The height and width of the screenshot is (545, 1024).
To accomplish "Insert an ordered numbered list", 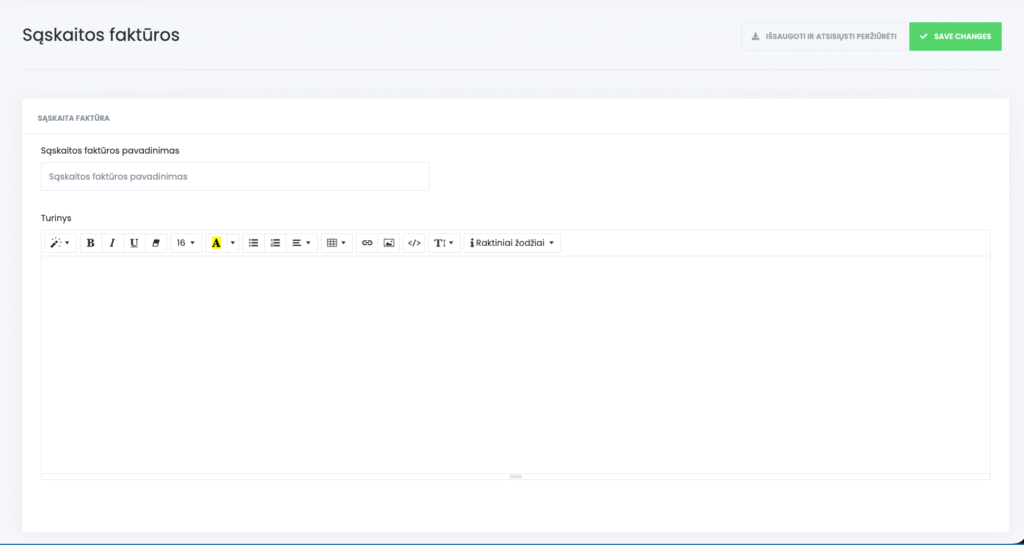I will 275,243.
